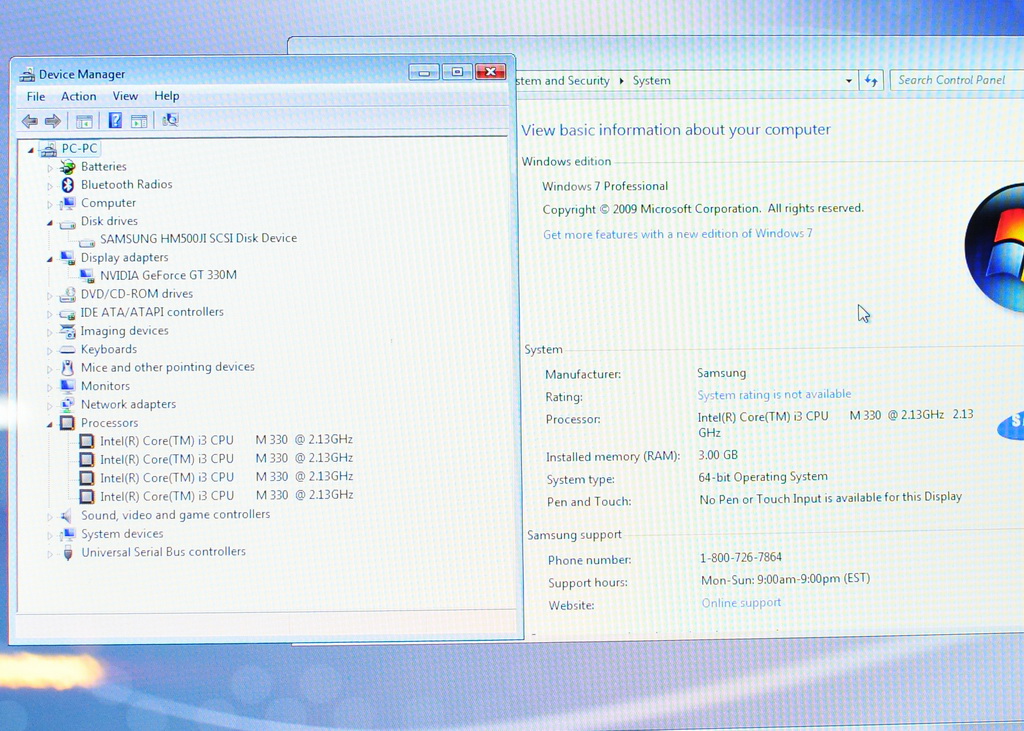
Task: Click the NVIDIA GeForce GT 330M adapter icon
Action: click(87, 276)
